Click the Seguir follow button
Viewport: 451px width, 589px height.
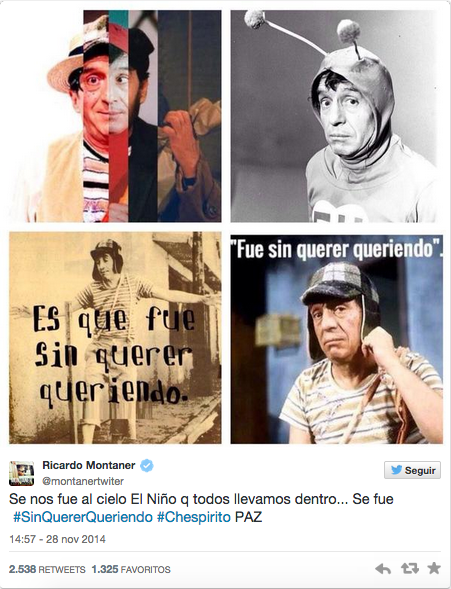412,470
